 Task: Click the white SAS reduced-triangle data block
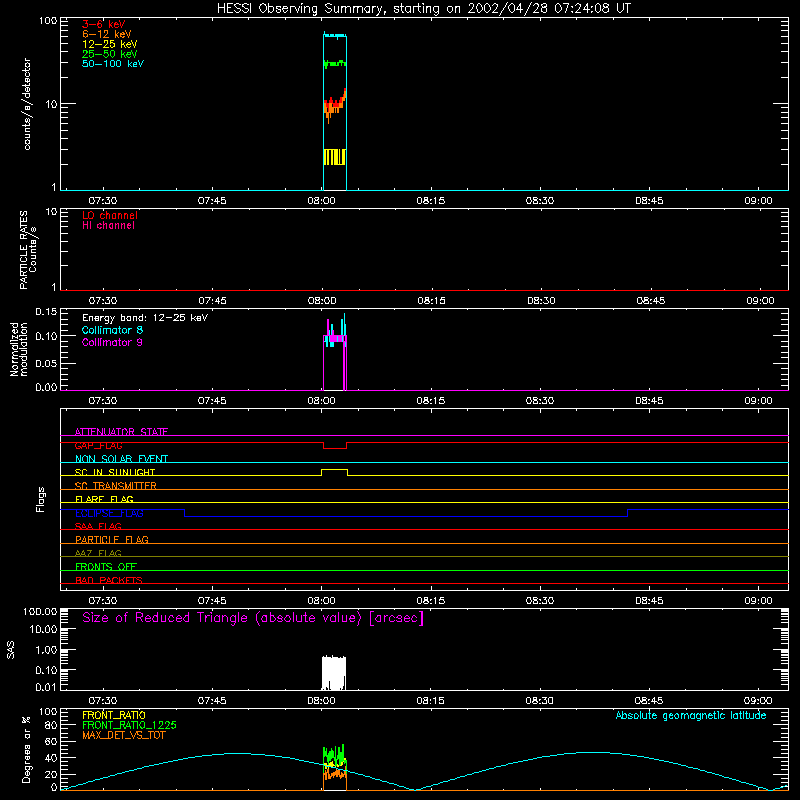coord(334,672)
